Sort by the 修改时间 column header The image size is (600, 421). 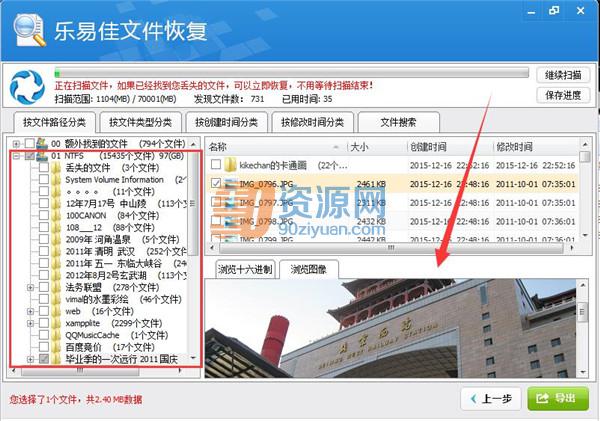pyautogui.click(x=536, y=147)
